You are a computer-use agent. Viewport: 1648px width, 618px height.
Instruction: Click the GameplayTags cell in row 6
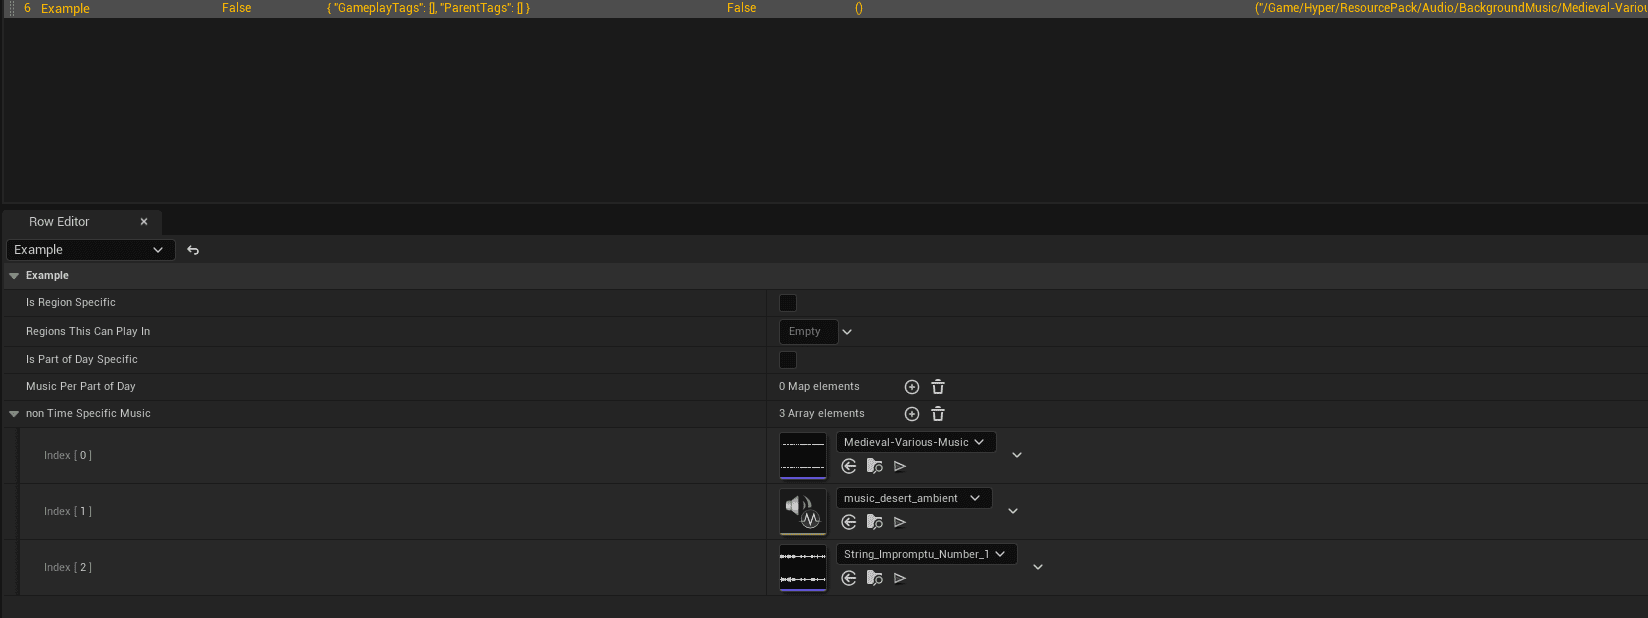(428, 8)
